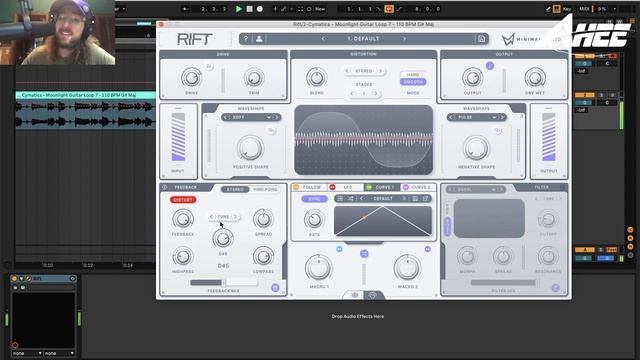640x360 pixels.
Task: Click the Lowpass knob
Action: [263, 256]
